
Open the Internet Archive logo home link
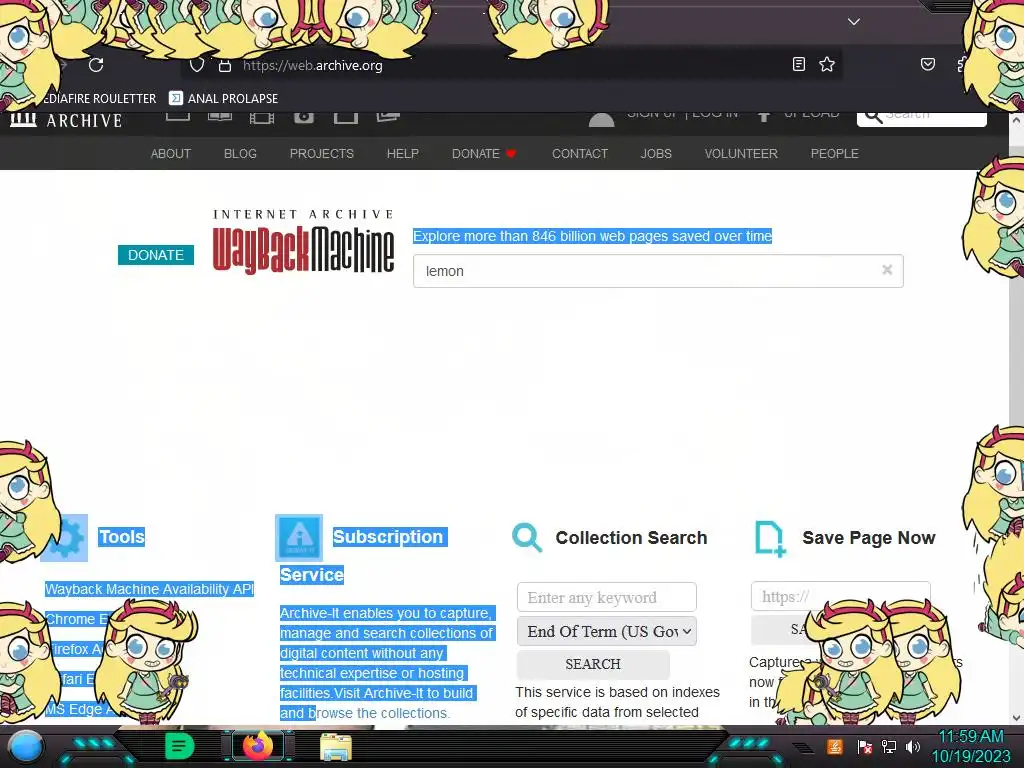pyautogui.click(x=66, y=120)
